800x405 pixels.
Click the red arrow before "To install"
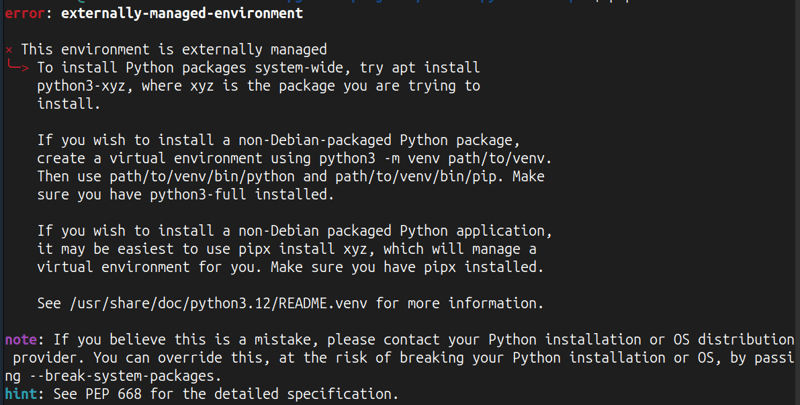coord(18,67)
